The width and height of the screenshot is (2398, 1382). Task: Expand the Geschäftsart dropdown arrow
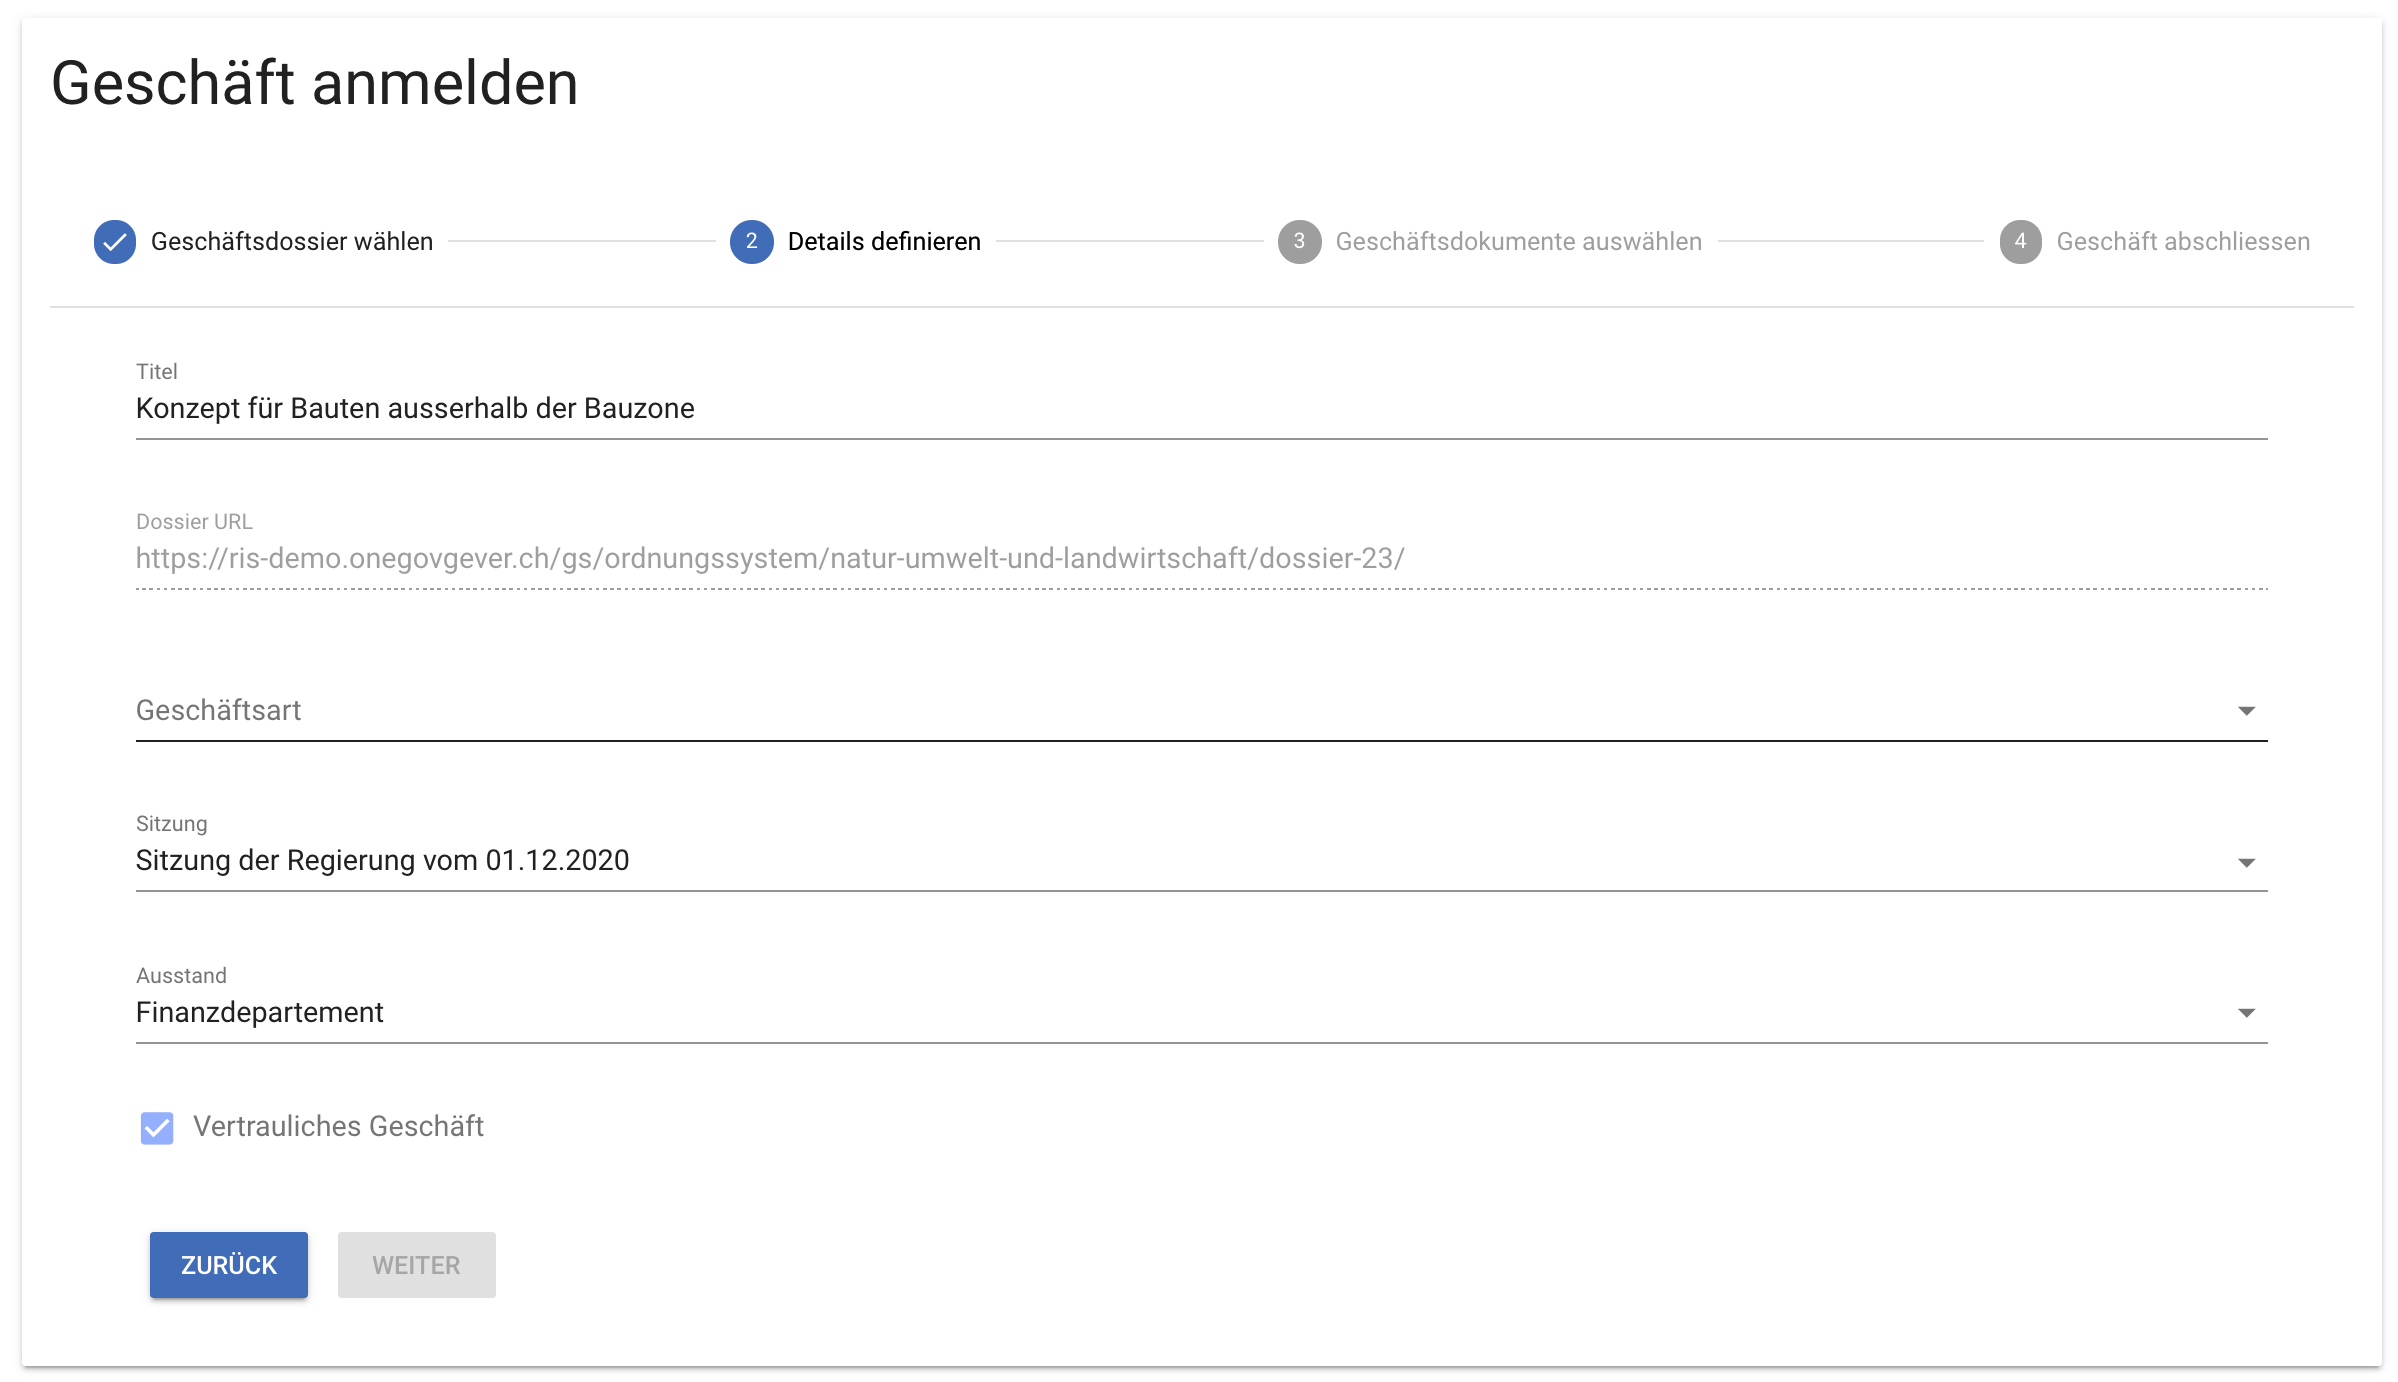pos(2246,711)
